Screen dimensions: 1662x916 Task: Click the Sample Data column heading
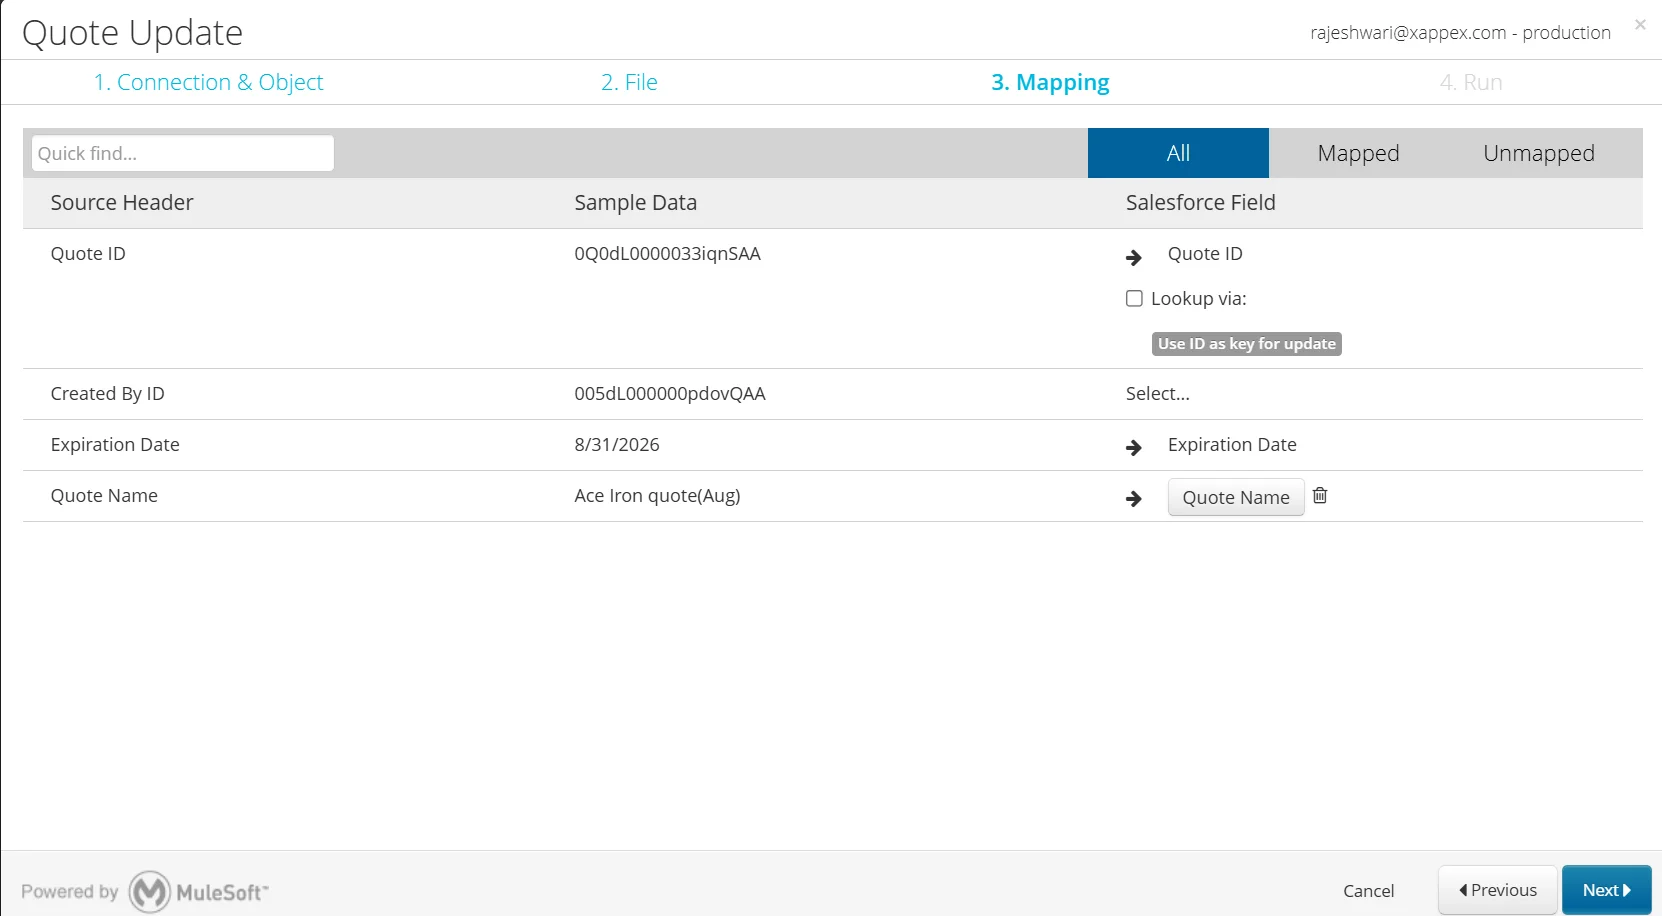(x=635, y=202)
